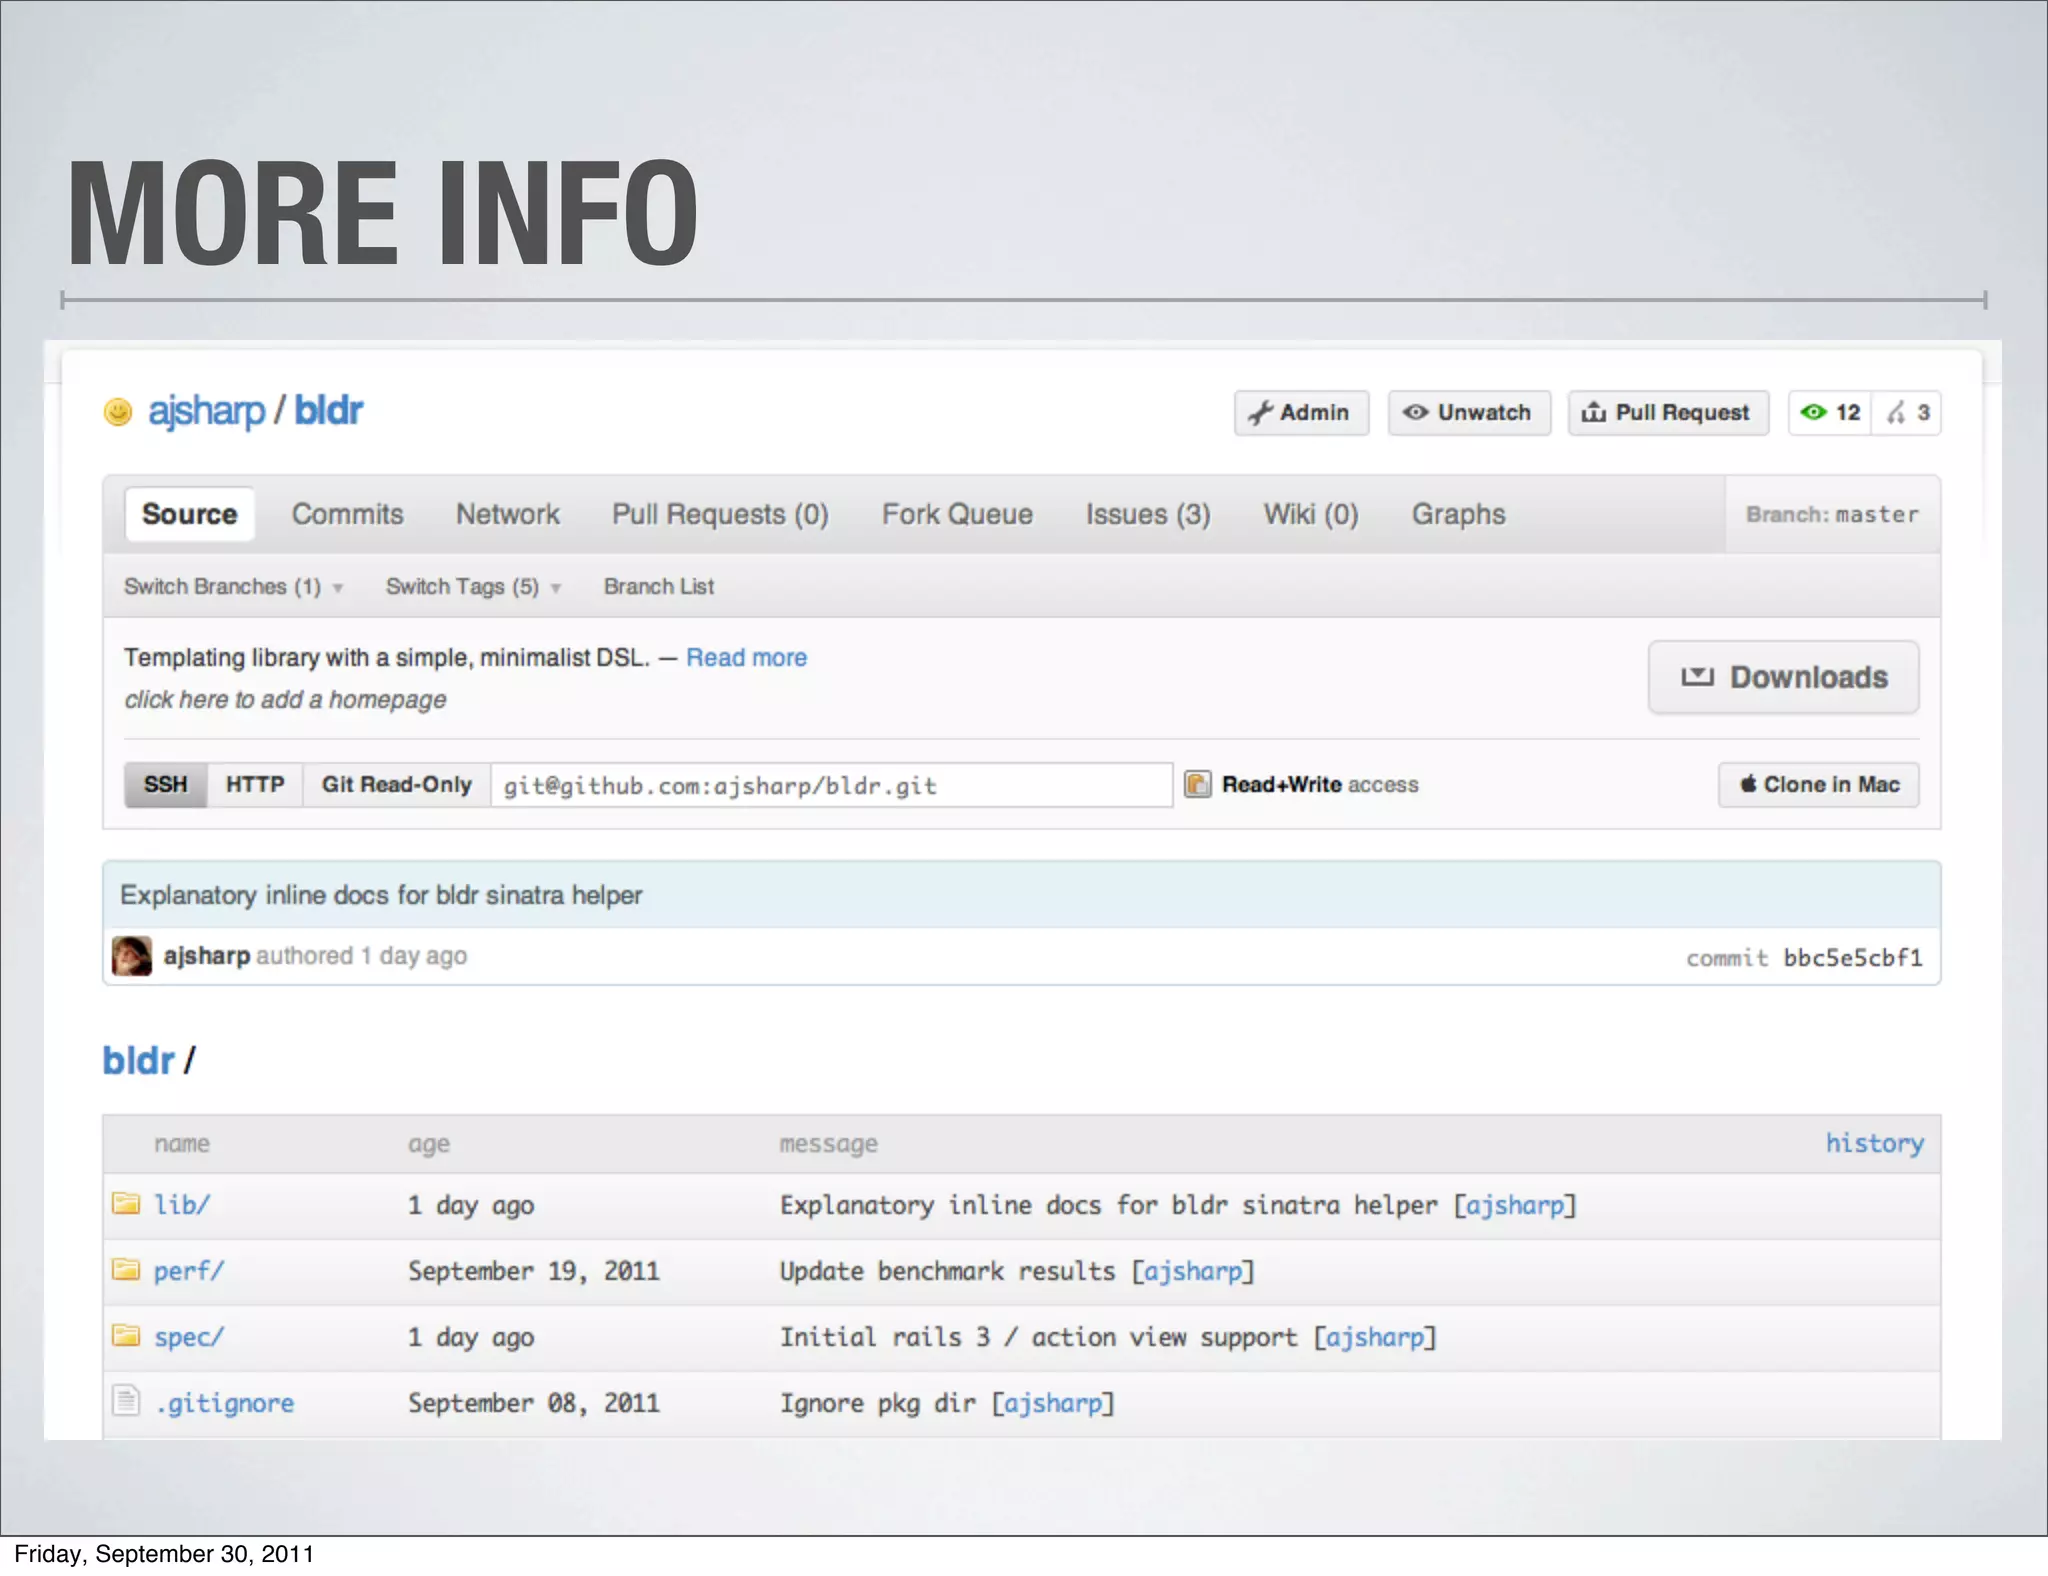
Task: Expand the Switch Tags (5) dropdown
Action: tap(473, 586)
